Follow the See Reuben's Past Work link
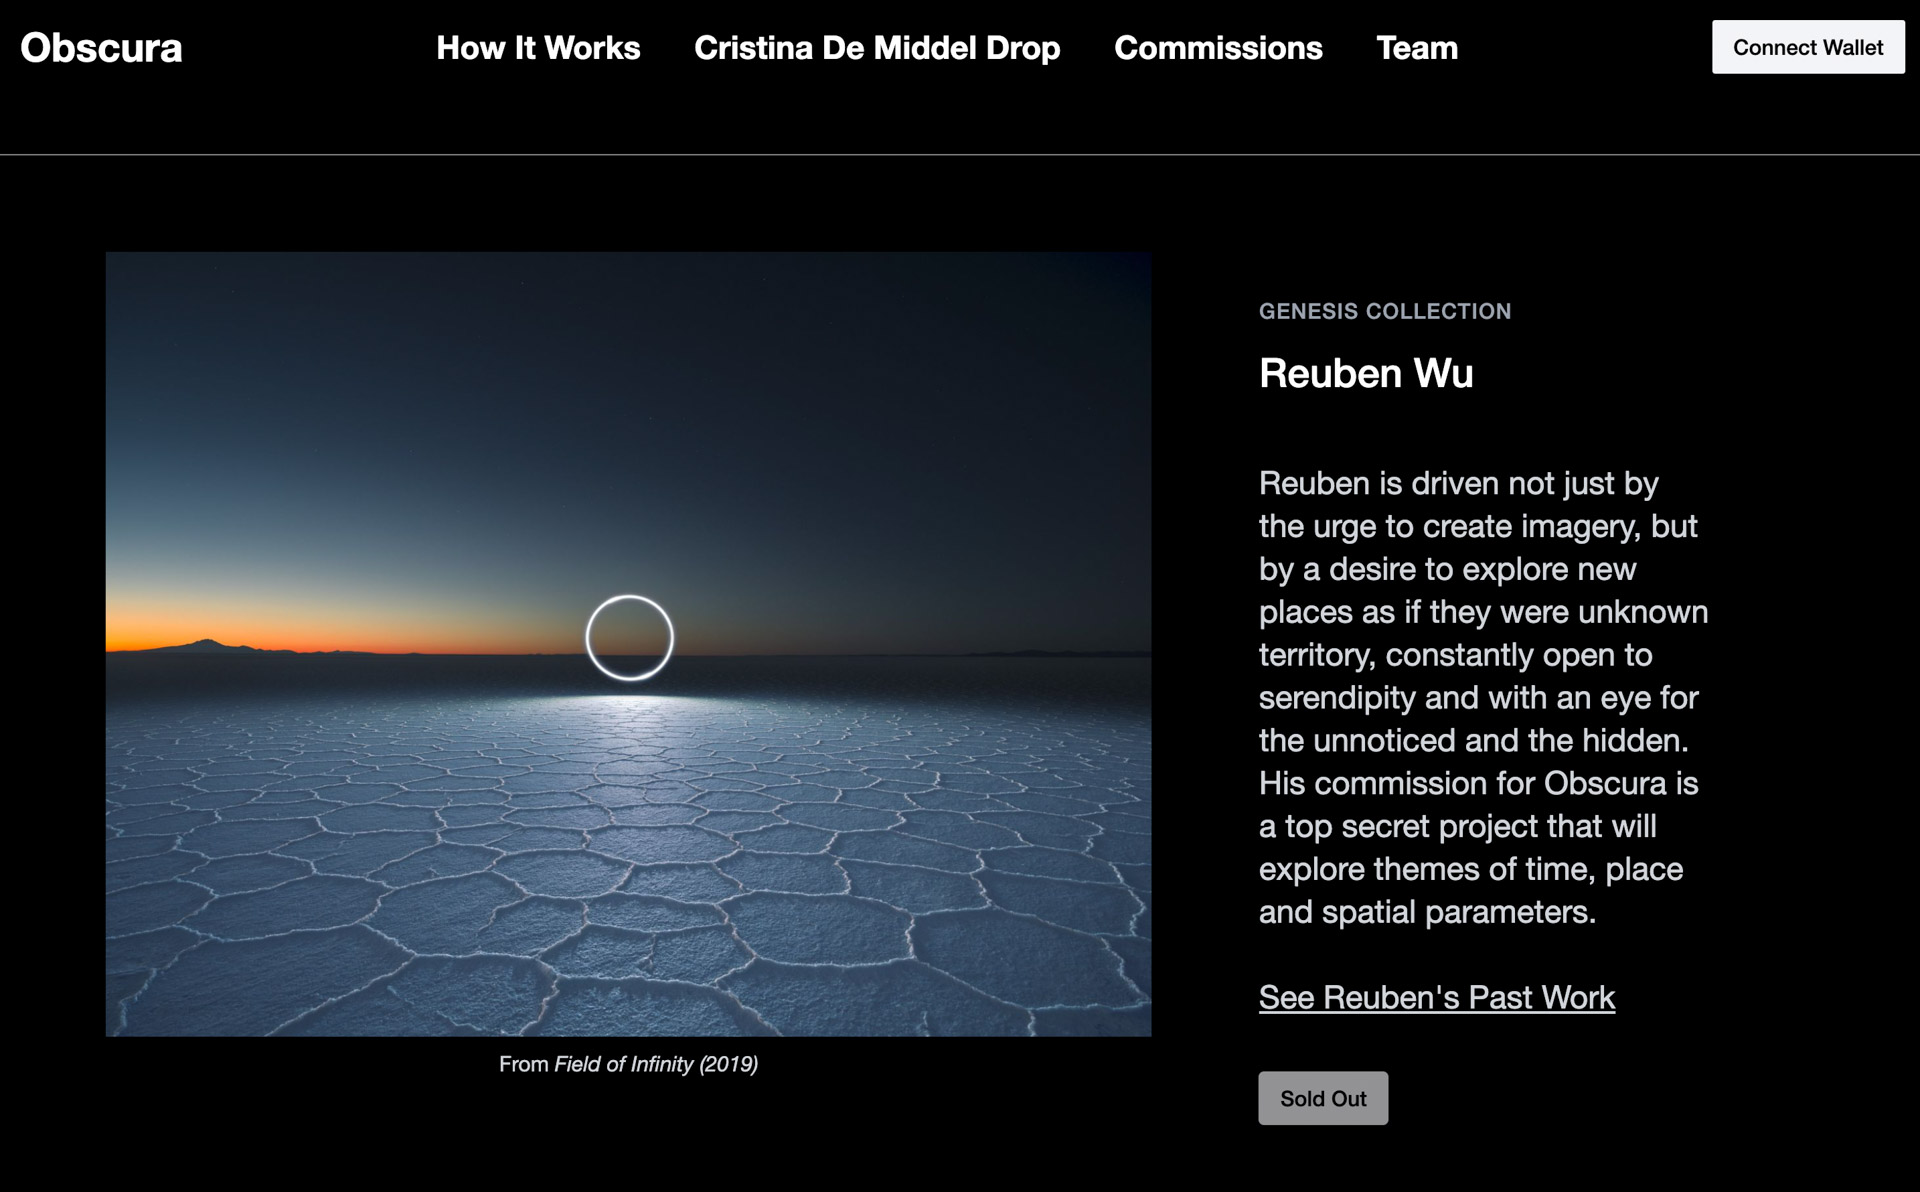Viewport: 1920px width, 1192px height. 1436,997
